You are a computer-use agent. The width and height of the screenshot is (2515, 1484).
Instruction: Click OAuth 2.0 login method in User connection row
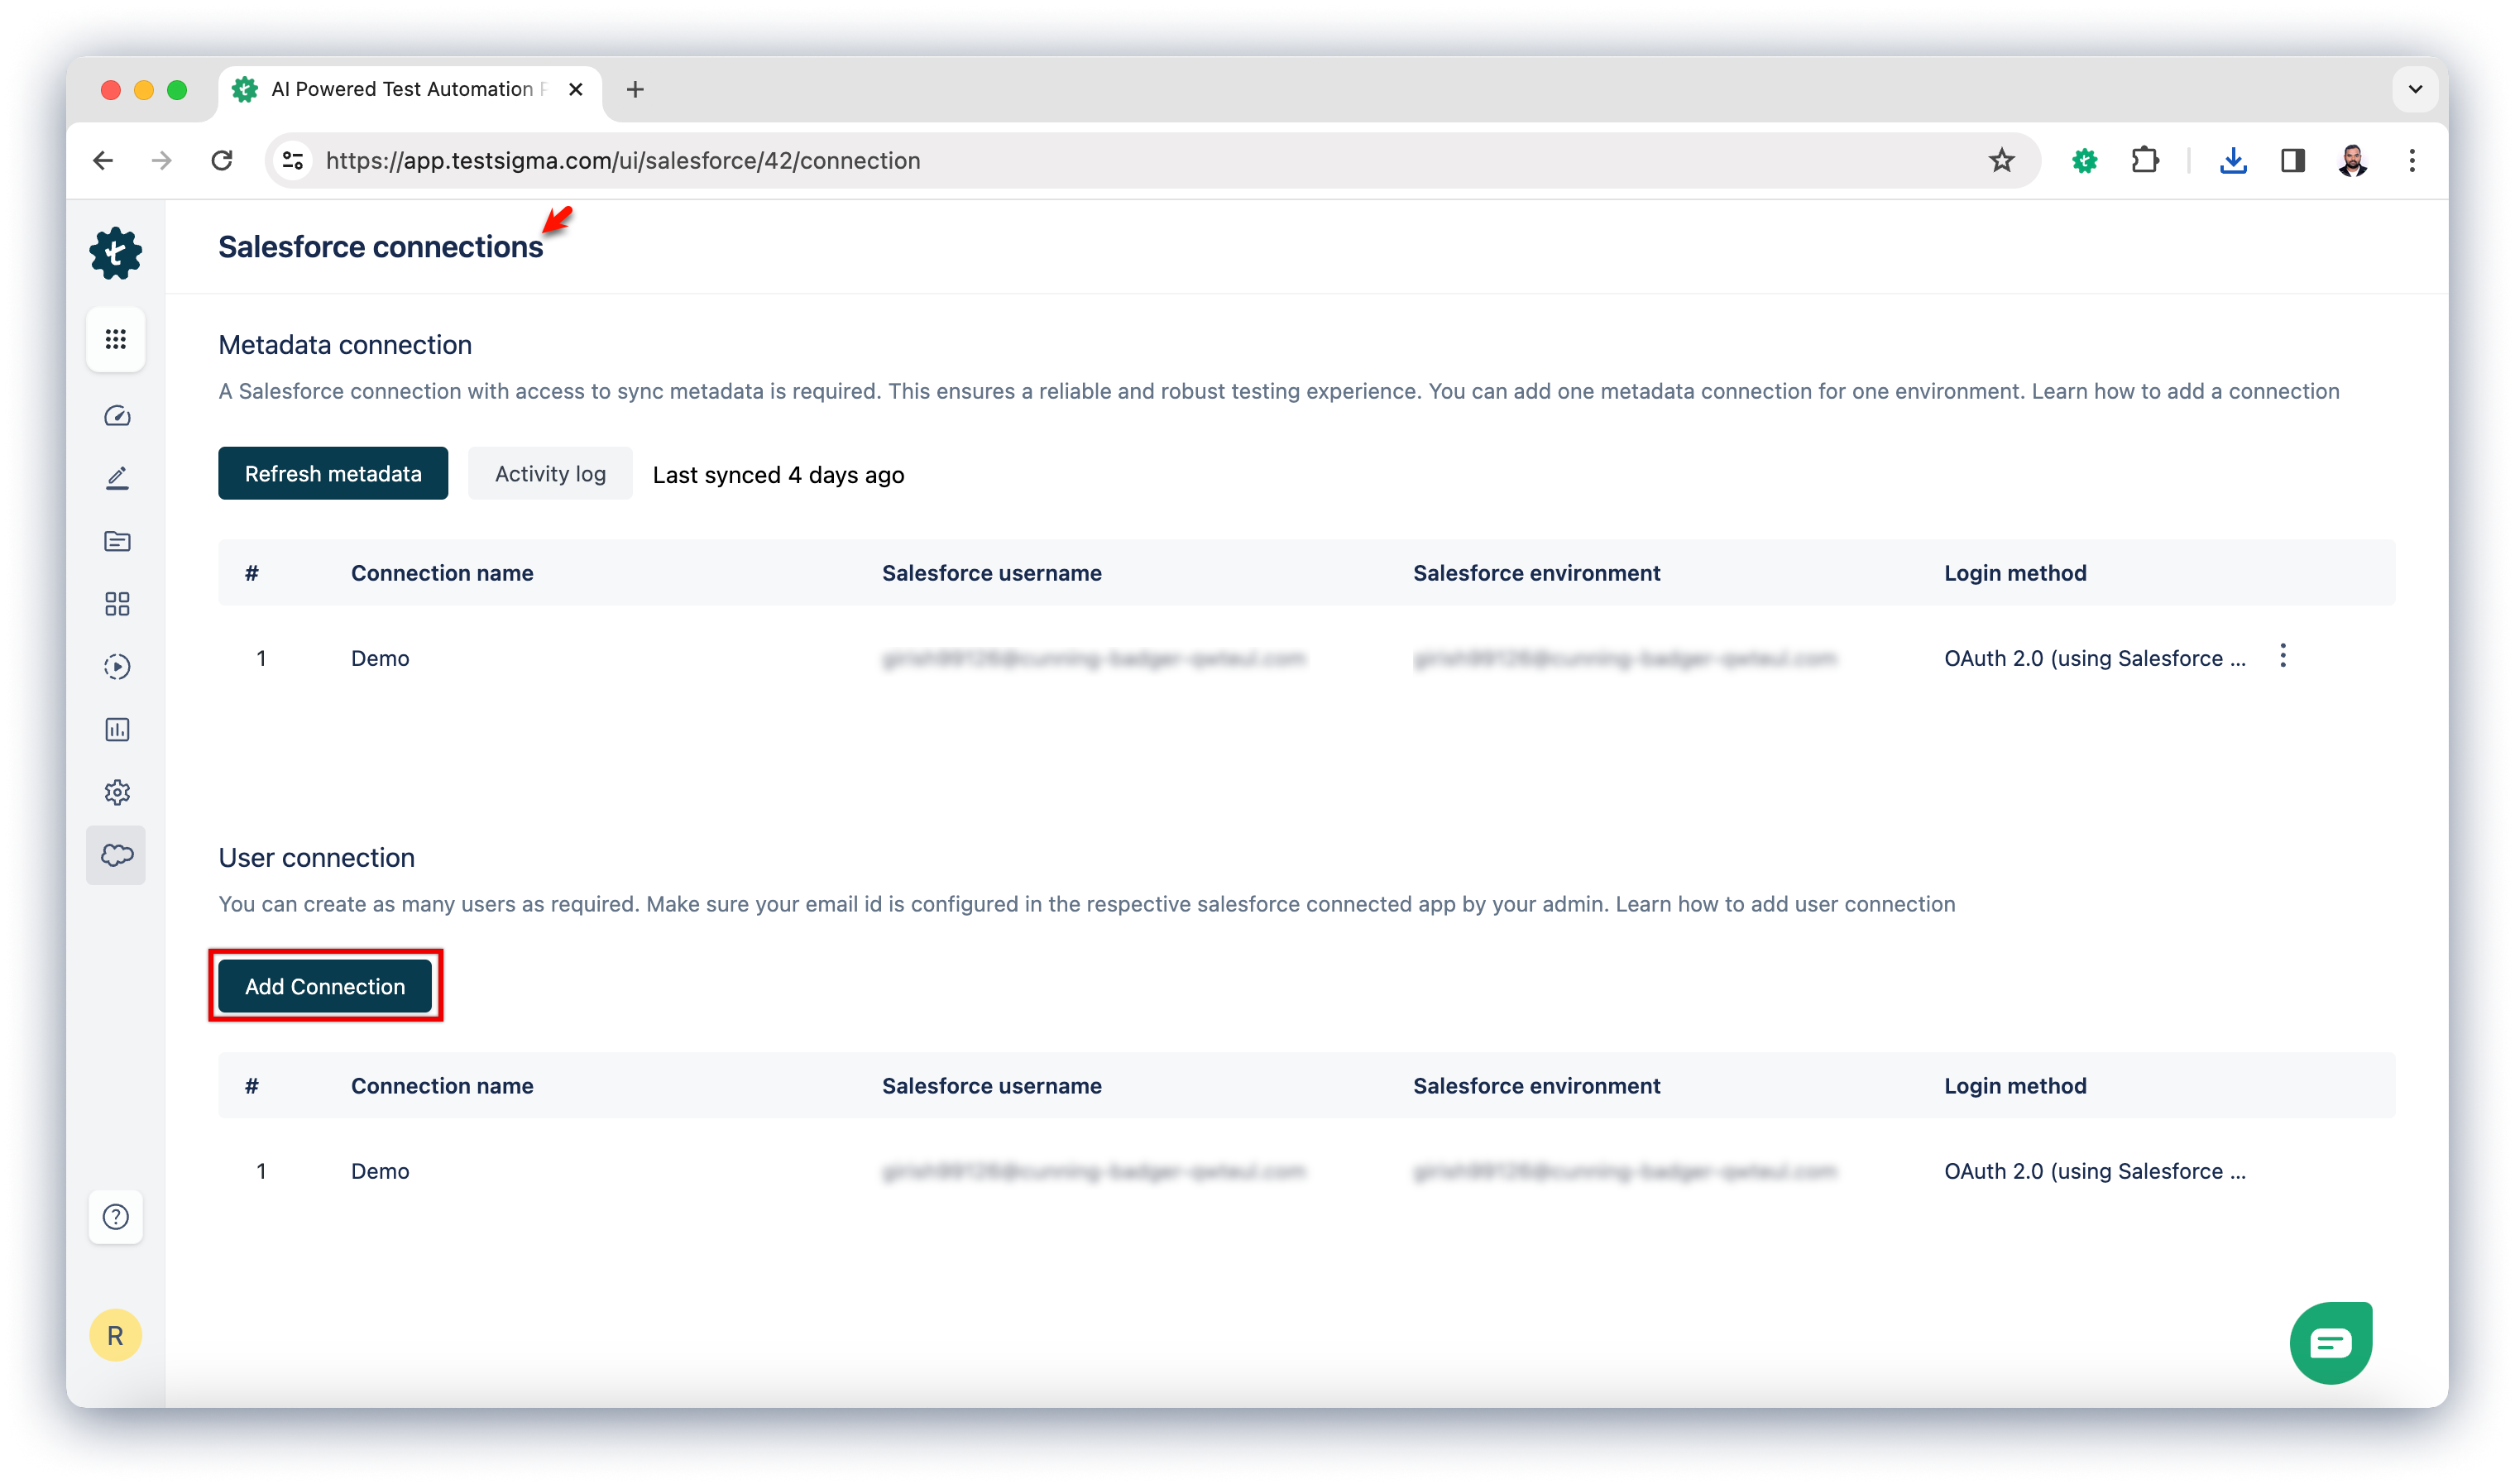pyautogui.click(x=2094, y=1171)
